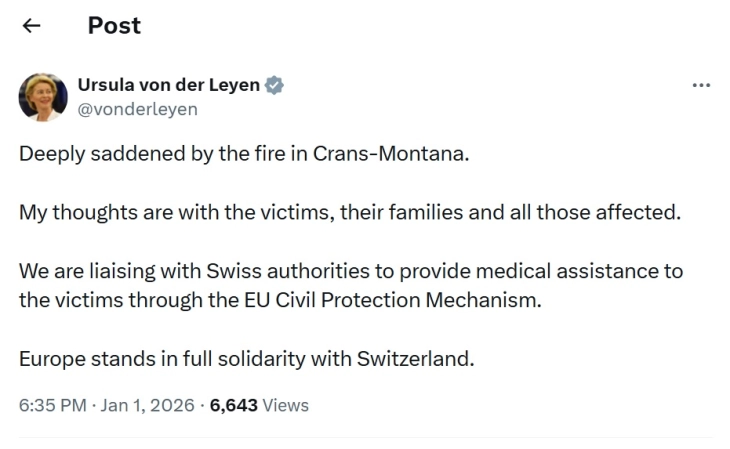Click the 6,643 view count number

(234, 405)
